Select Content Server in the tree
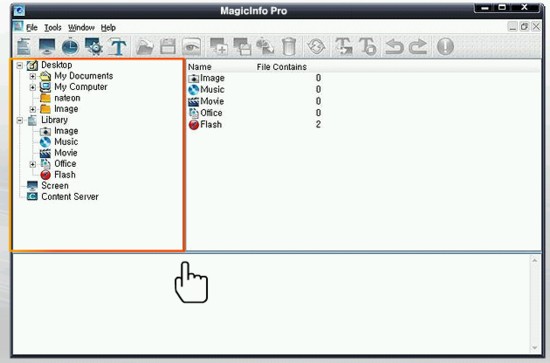The width and height of the screenshot is (550, 363). point(70,197)
